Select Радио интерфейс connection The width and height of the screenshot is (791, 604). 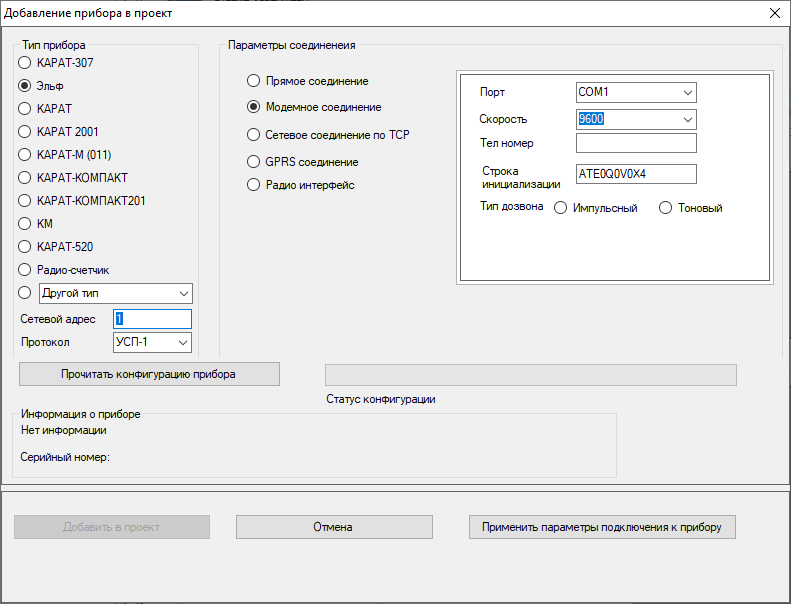point(254,184)
